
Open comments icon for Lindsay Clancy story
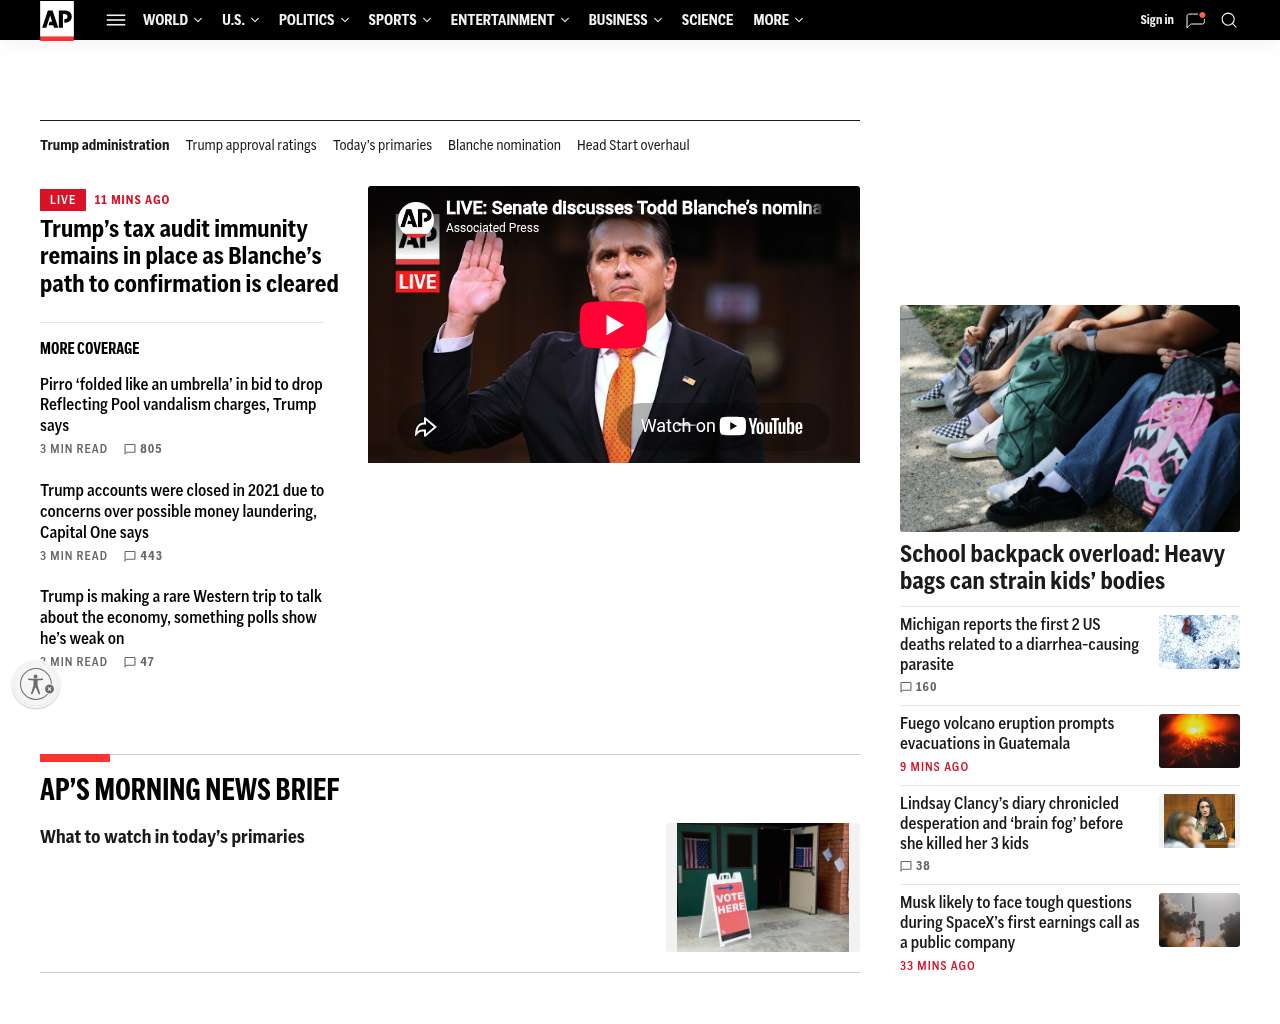point(906,867)
